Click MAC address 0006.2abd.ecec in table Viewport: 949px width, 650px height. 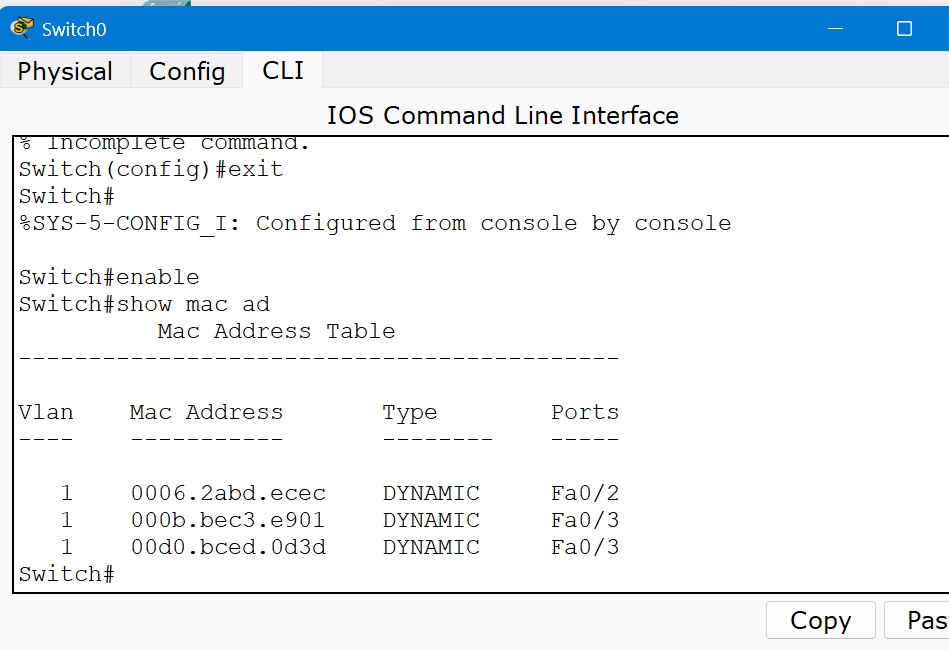[x=228, y=493]
